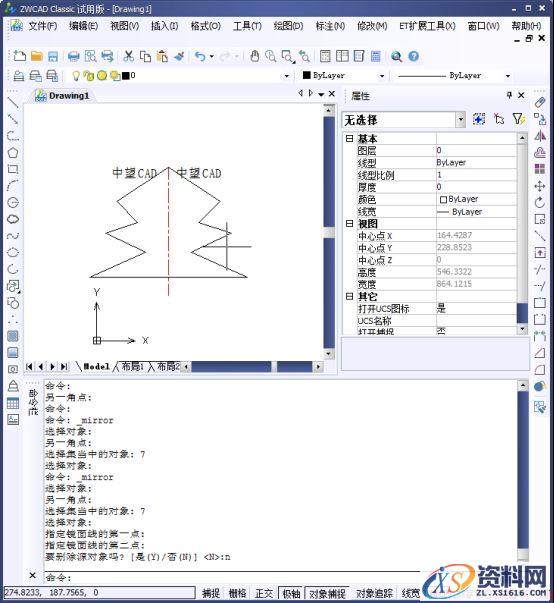
Task: Select the Line draw tool
Action: (13, 103)
